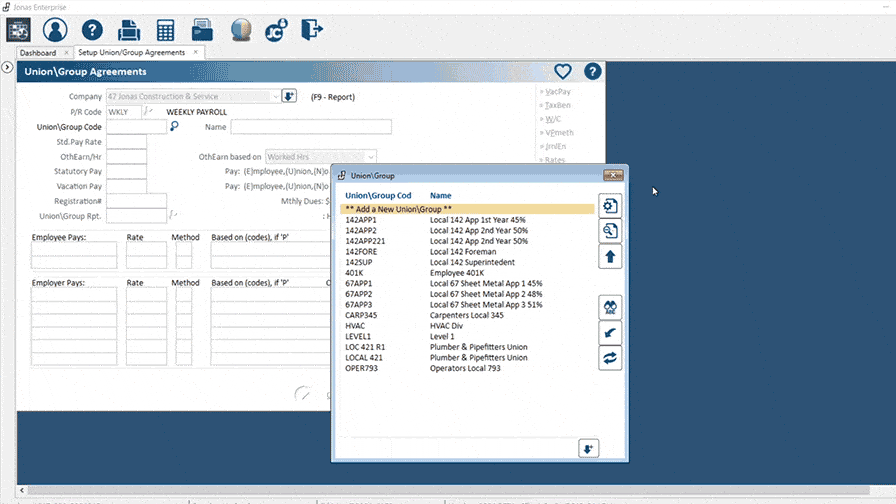The height and width of the screenshot is (504, 896).
Task: Select the 142FORE Local 142 Foreman row
Action: tap(467, 251)
